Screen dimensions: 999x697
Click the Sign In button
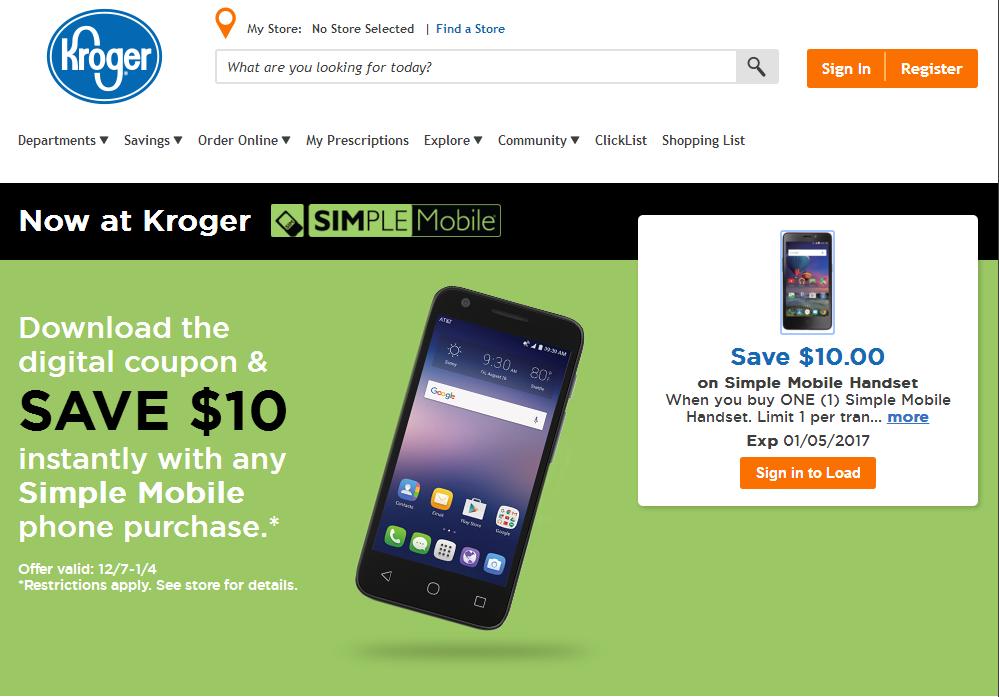845,68
